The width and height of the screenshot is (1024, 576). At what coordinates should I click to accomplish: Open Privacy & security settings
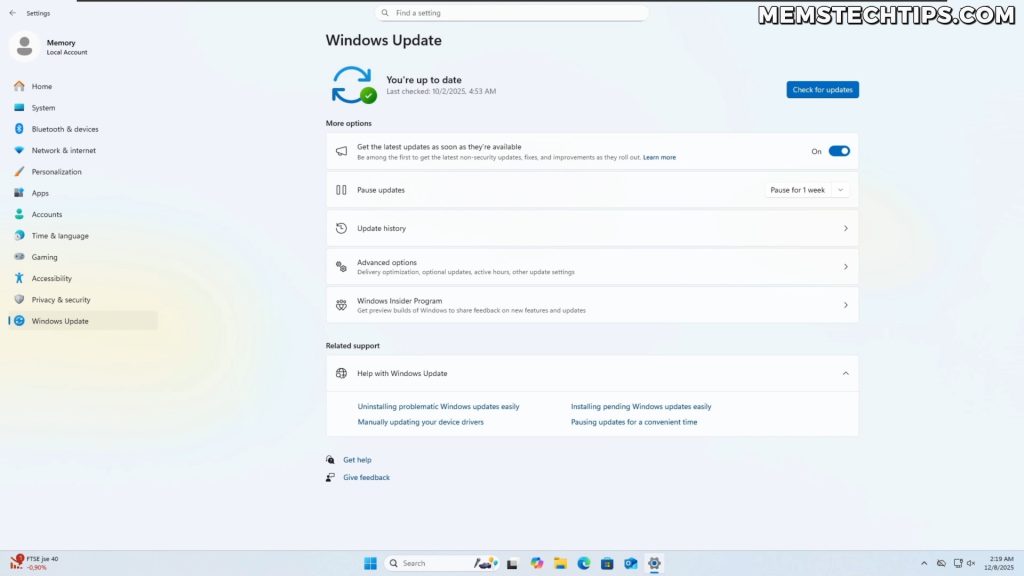tap(59, 299)
